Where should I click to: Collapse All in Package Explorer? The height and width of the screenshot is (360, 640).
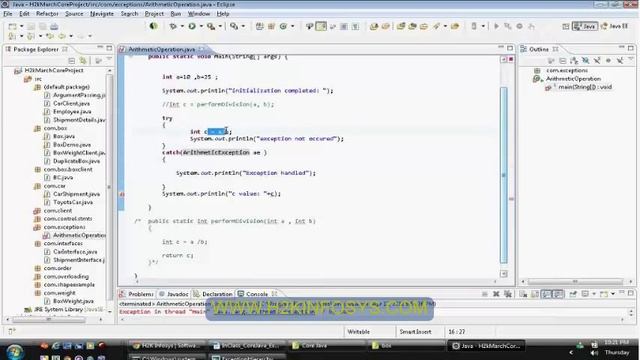click(72, 61)
